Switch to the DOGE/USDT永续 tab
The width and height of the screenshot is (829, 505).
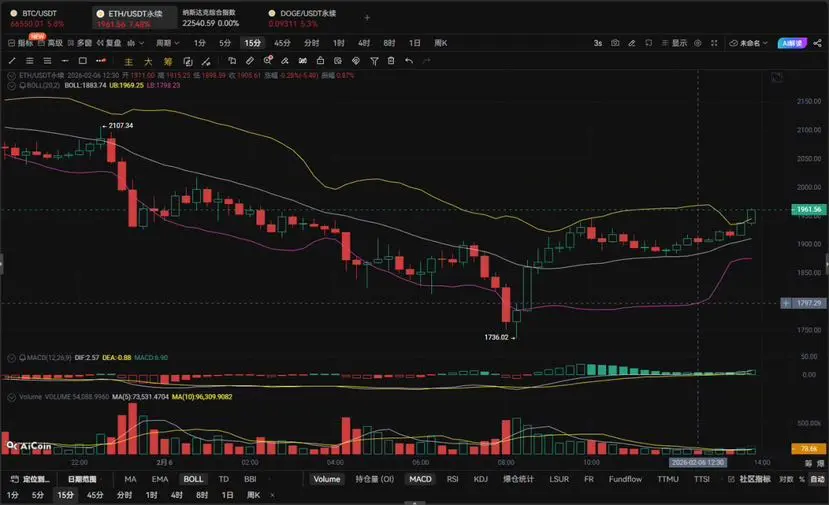(x=302, y=18)
